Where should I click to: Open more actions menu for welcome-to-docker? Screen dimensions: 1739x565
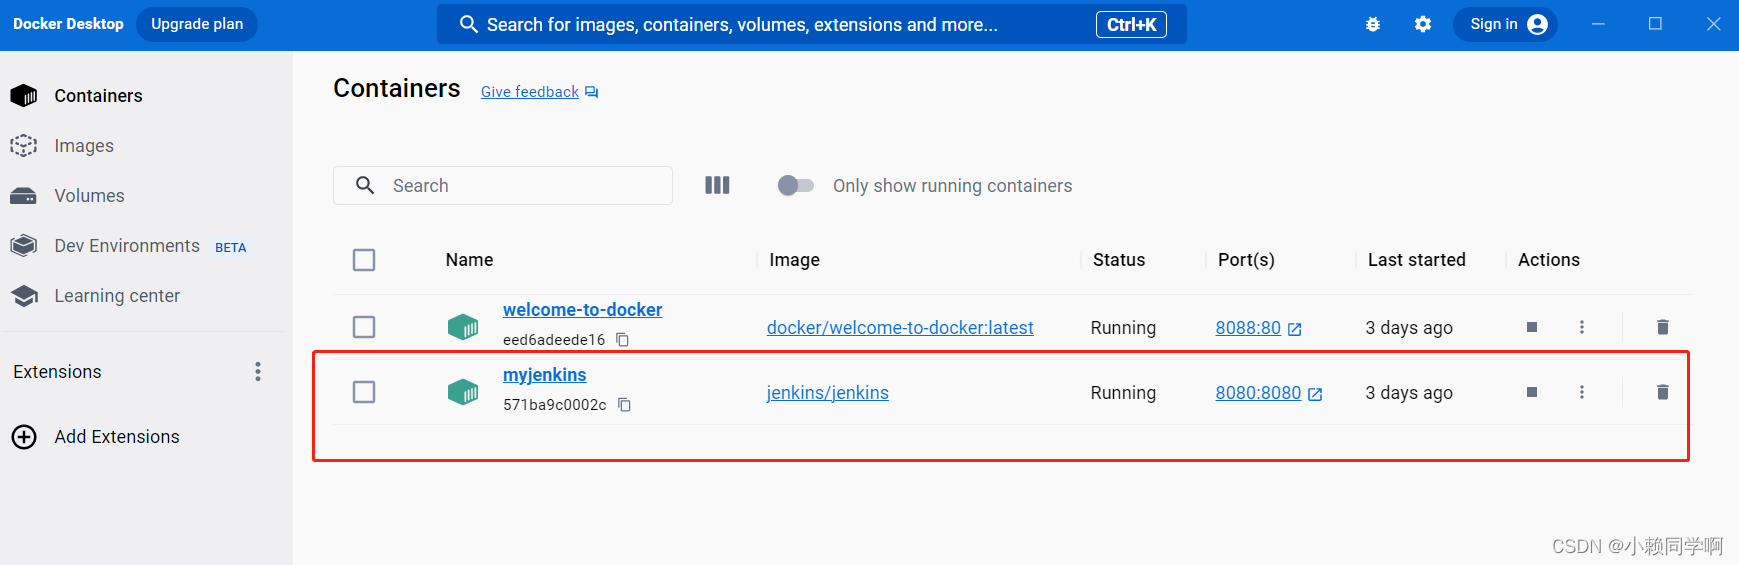tap(1582, 327)
